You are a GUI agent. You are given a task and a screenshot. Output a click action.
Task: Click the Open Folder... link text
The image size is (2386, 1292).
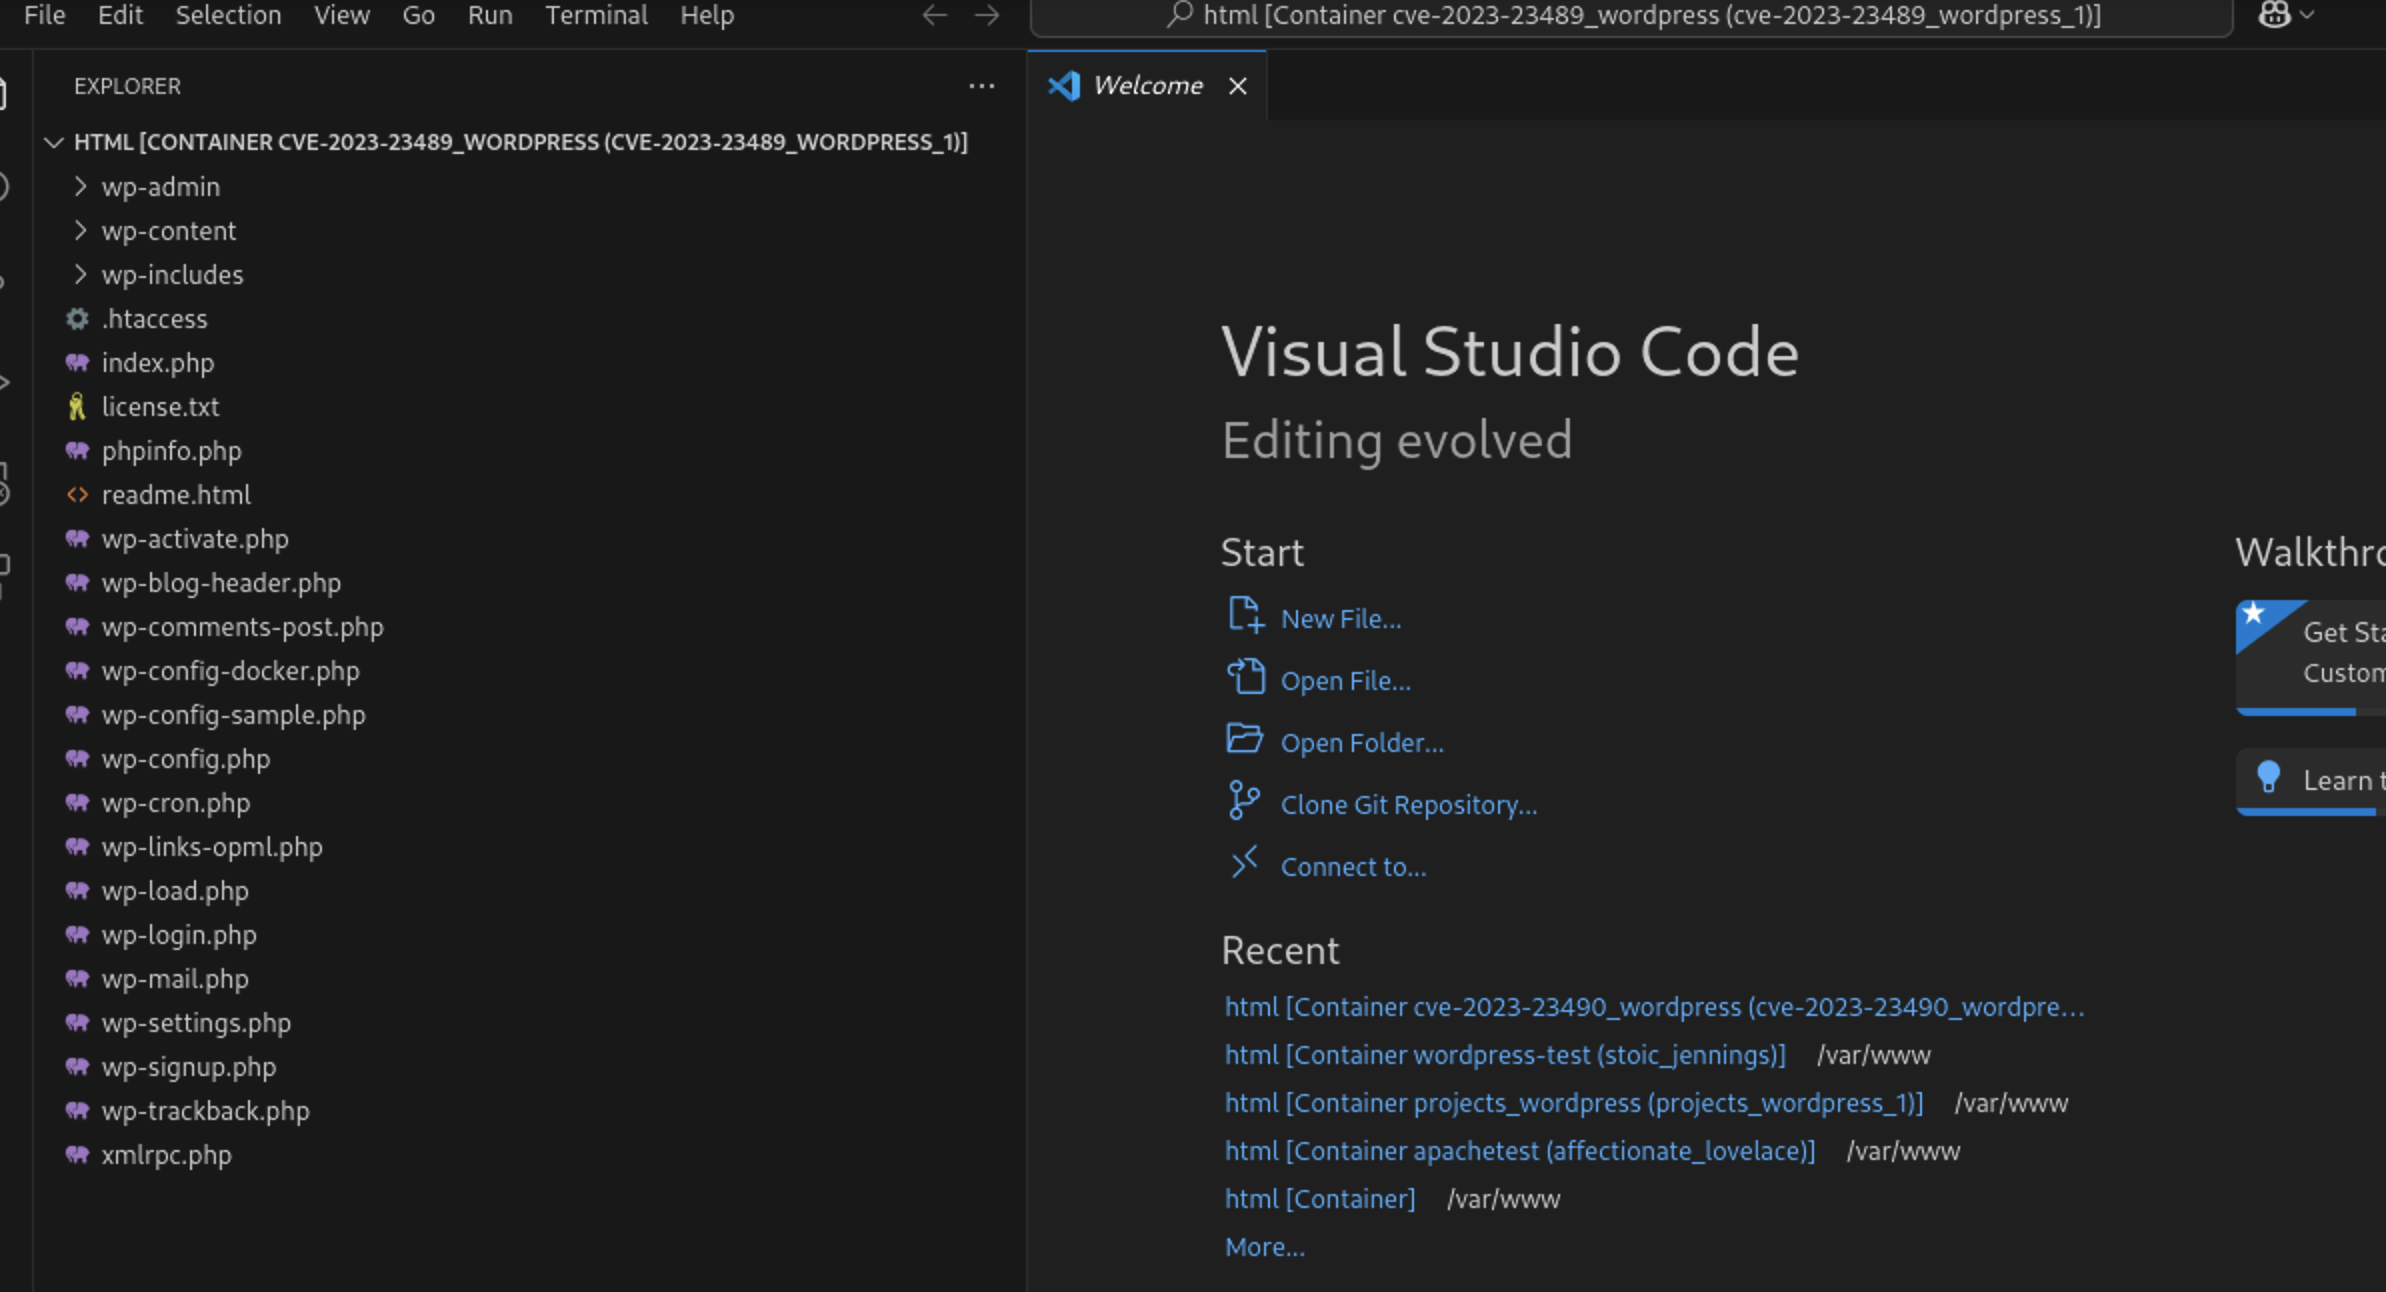click(1362, 743)
